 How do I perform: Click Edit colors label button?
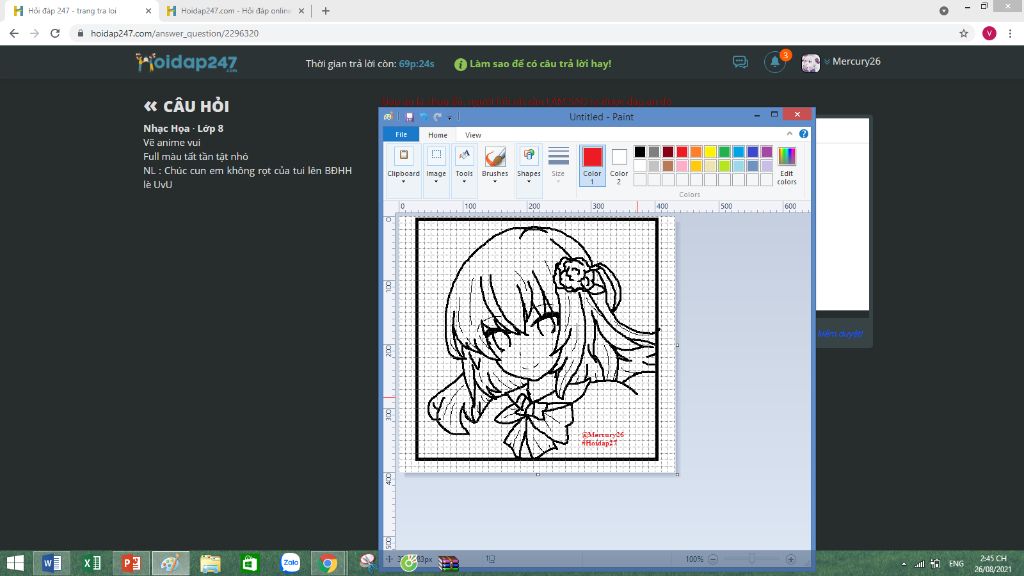click(x=787, y=178)
